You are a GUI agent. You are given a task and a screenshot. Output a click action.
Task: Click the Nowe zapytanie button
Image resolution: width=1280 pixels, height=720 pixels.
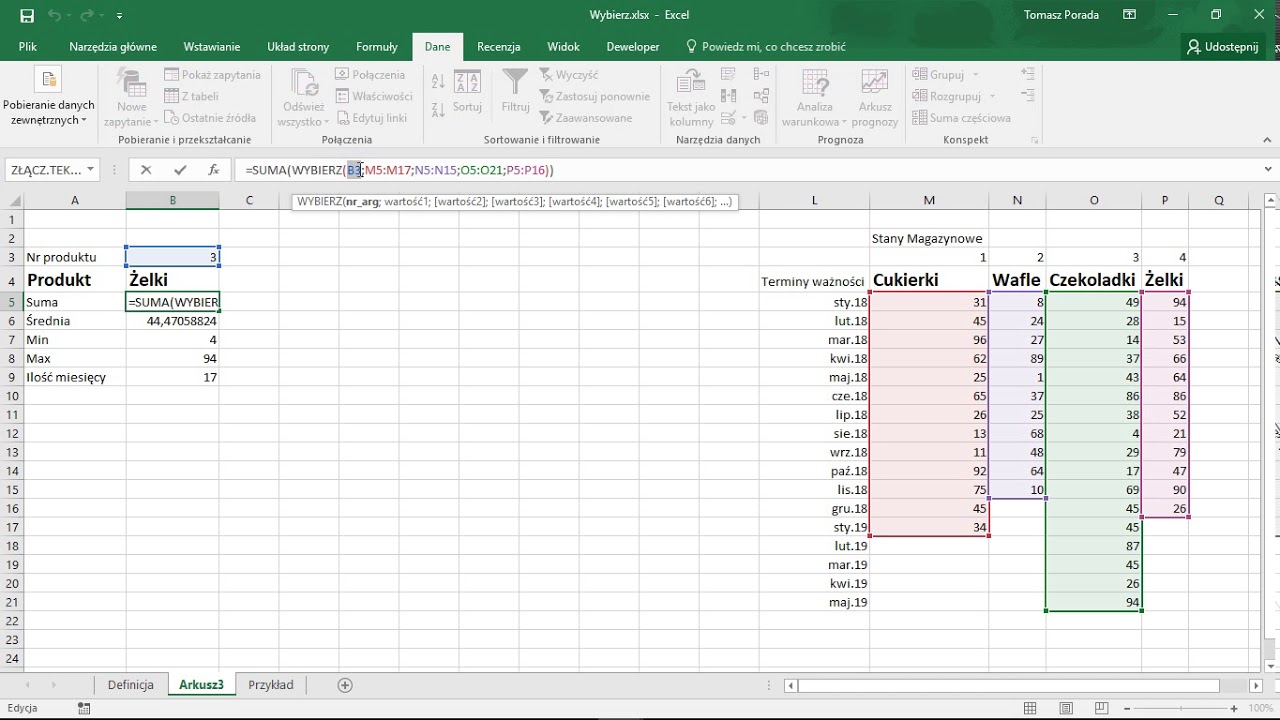click(x=132, y=97)
